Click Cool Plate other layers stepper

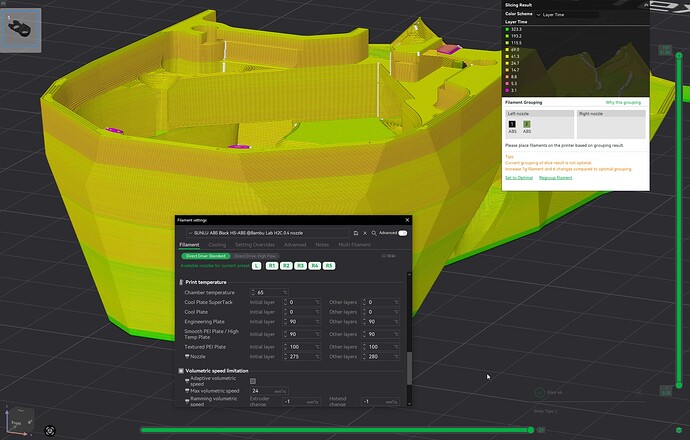pos(364,312)
